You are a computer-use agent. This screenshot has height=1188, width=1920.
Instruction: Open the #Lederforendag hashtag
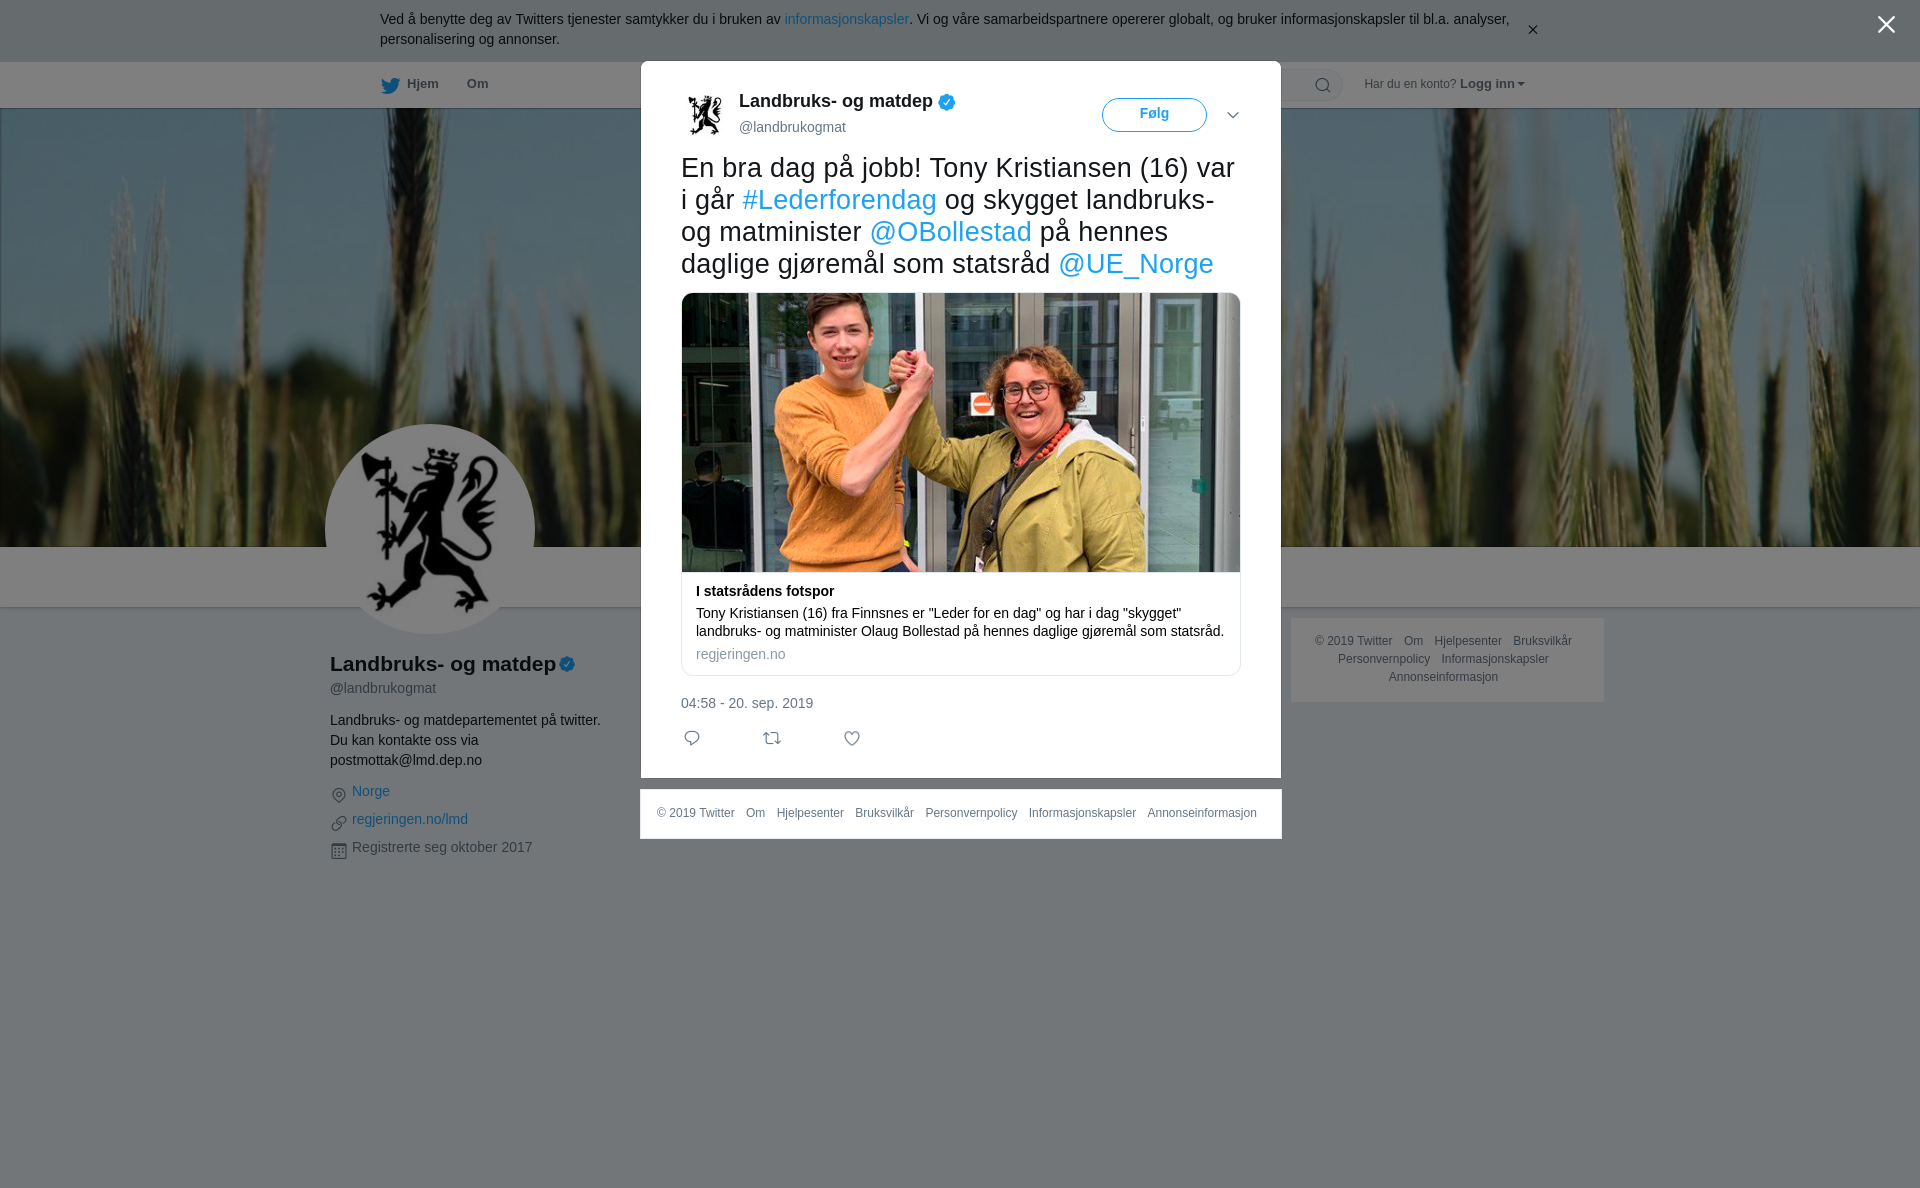839,200
